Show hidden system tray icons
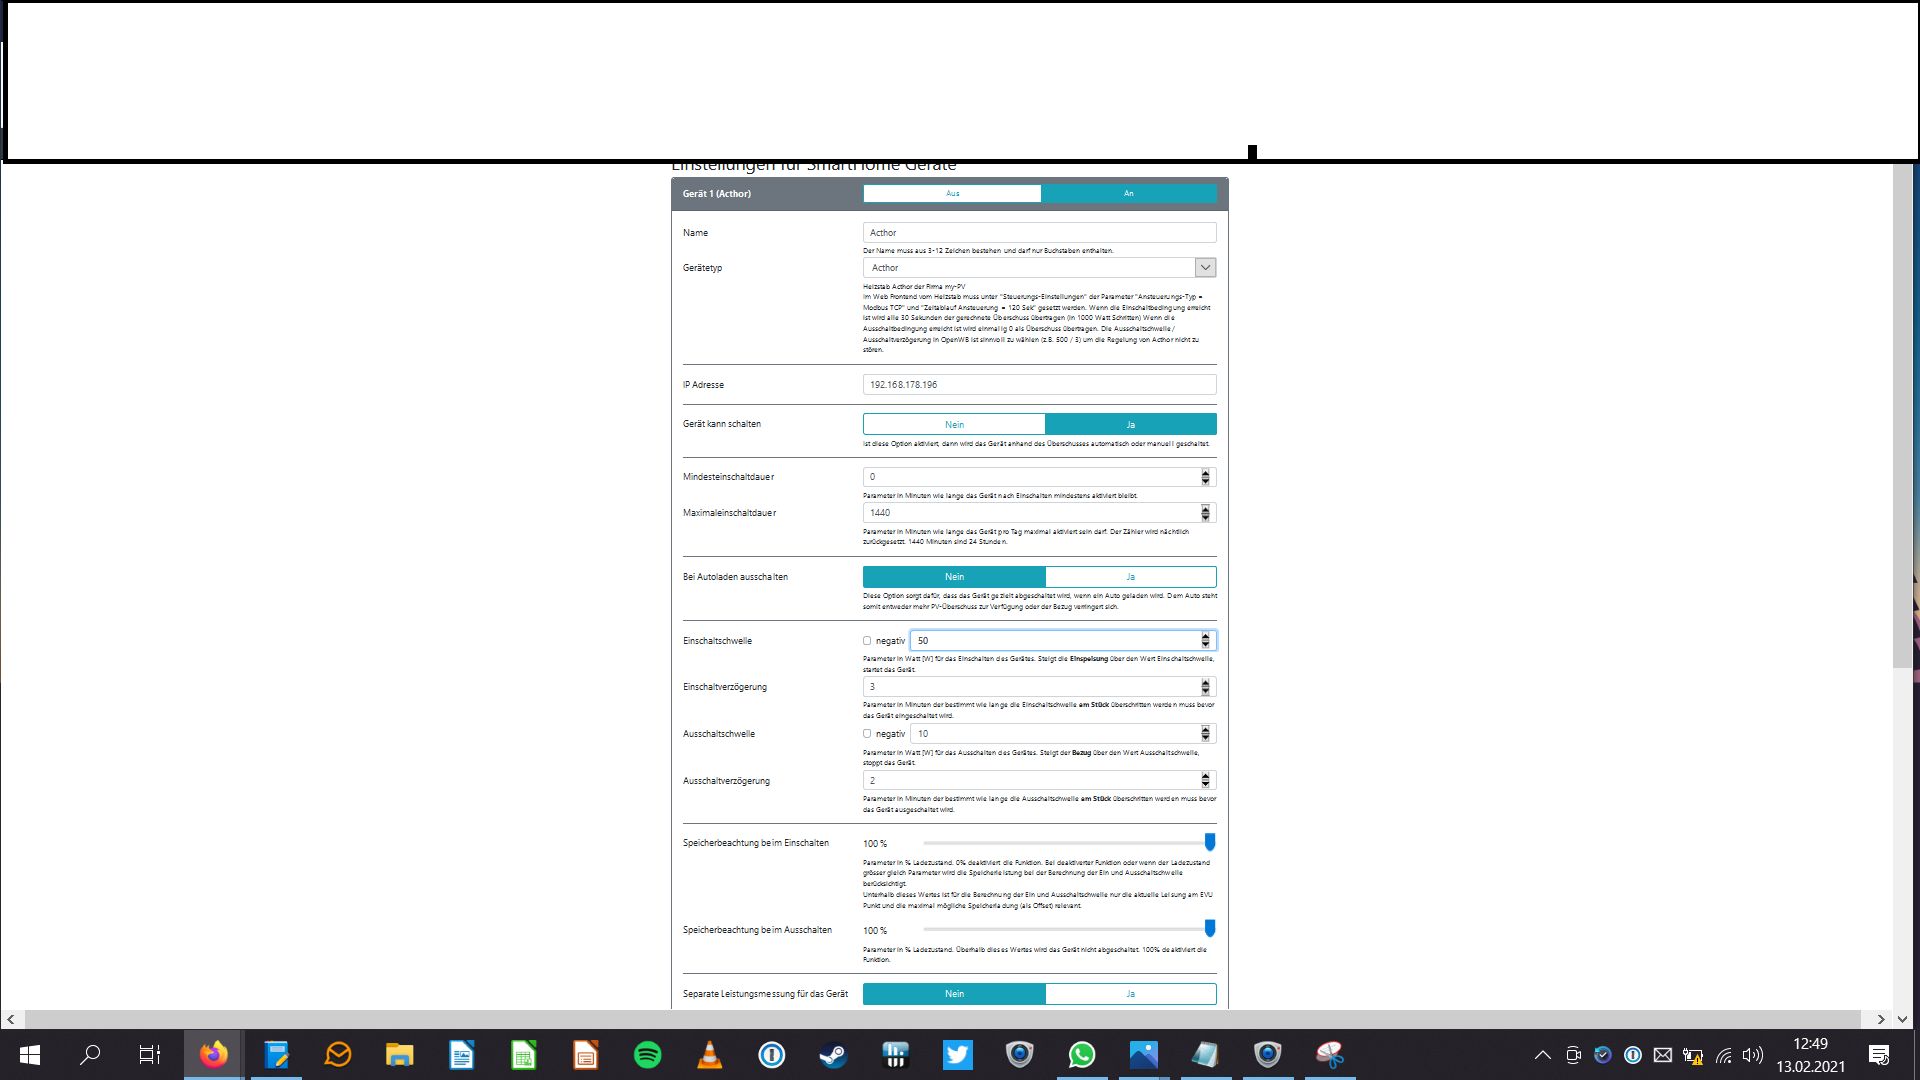1920x1080 pixels. coord(1542,1055)
